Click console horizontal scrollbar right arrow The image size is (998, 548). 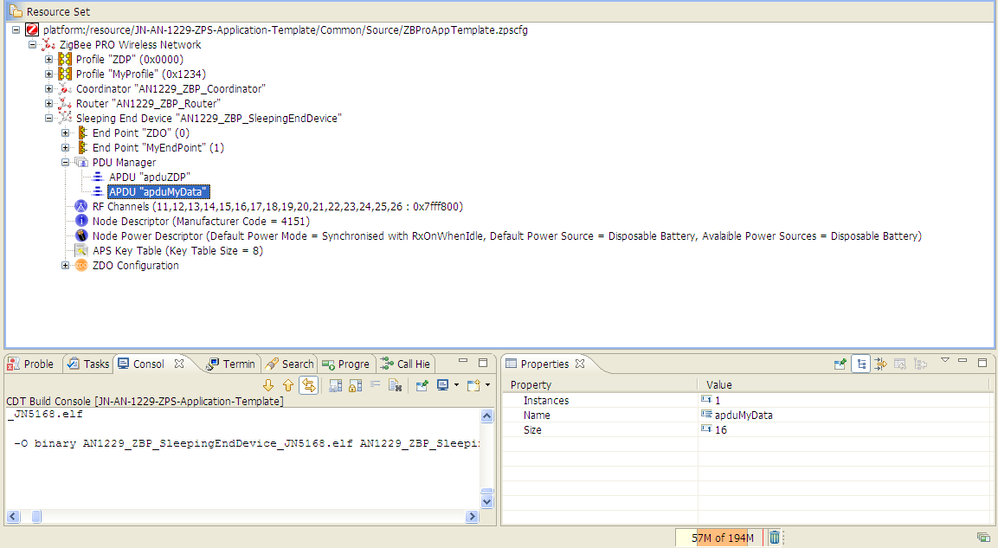coord(472,517)
